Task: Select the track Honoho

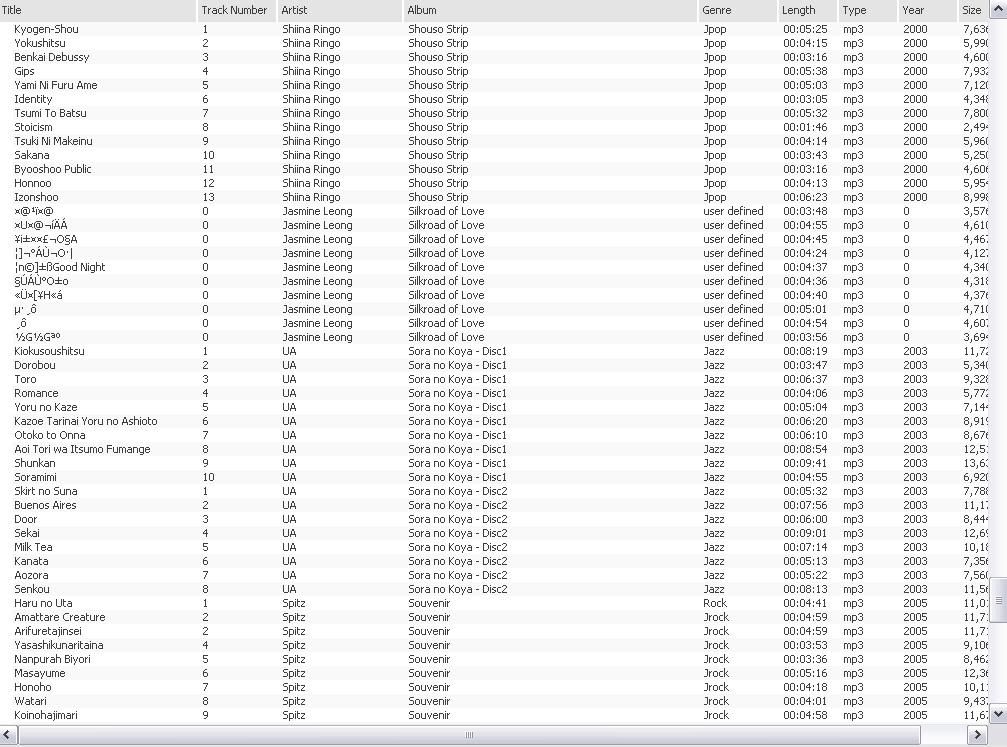Action: pos(33,687)
